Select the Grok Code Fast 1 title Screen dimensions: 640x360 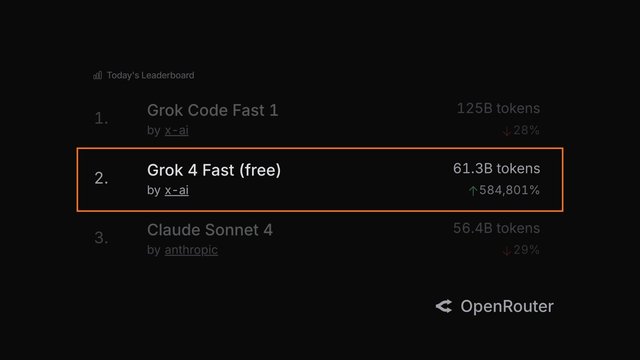point(213,110)
